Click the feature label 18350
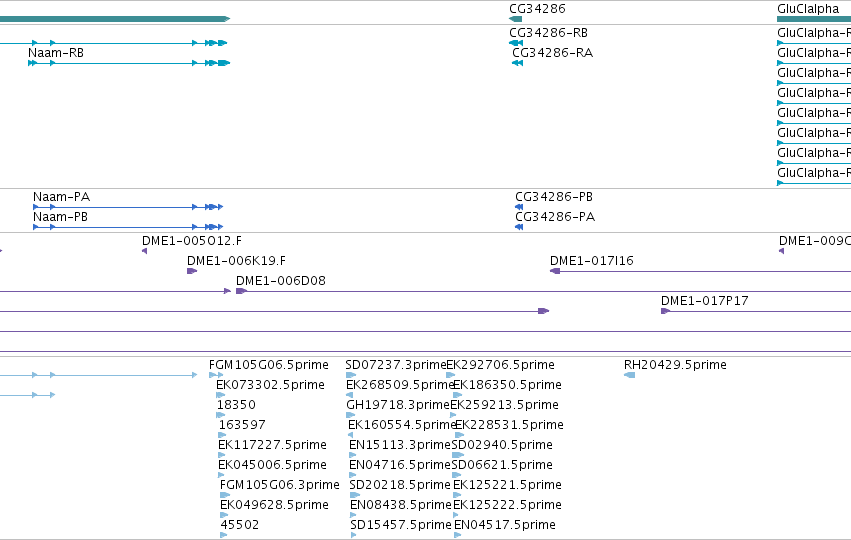Image resolution: width=851 pixels, height=540 pixels. click(x=236, y=405)
